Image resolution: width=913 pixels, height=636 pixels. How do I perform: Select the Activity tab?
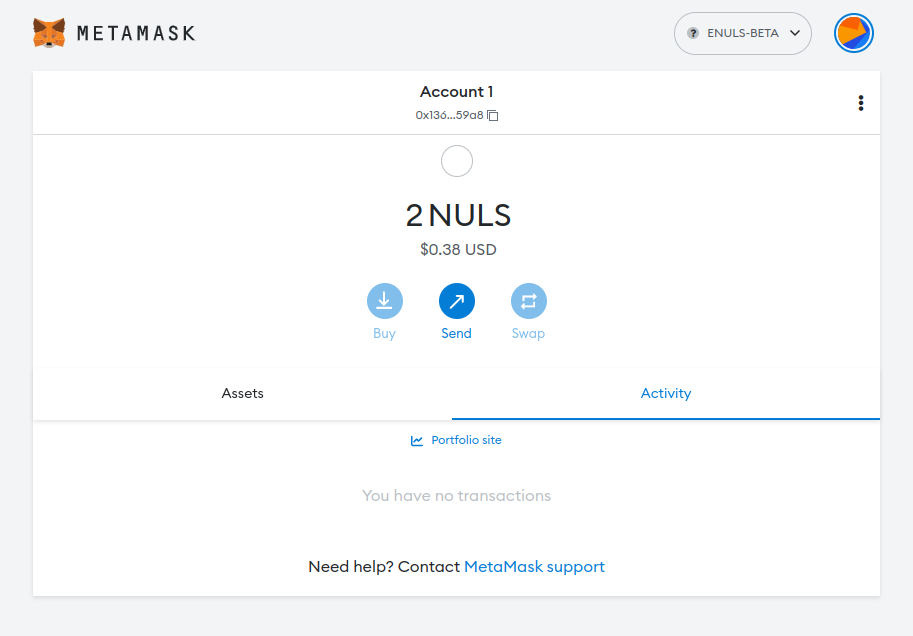(666, 394)
